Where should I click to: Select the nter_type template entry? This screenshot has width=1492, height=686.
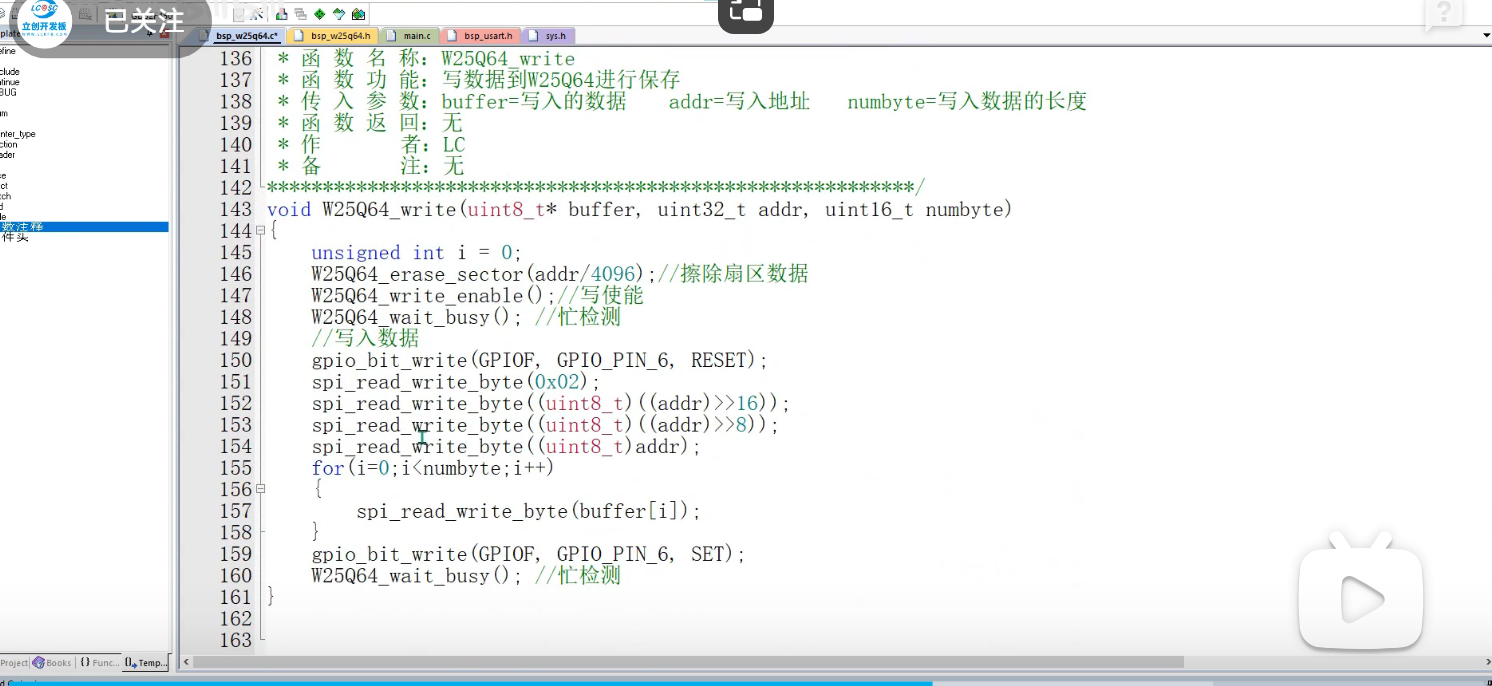pos(18,134)
